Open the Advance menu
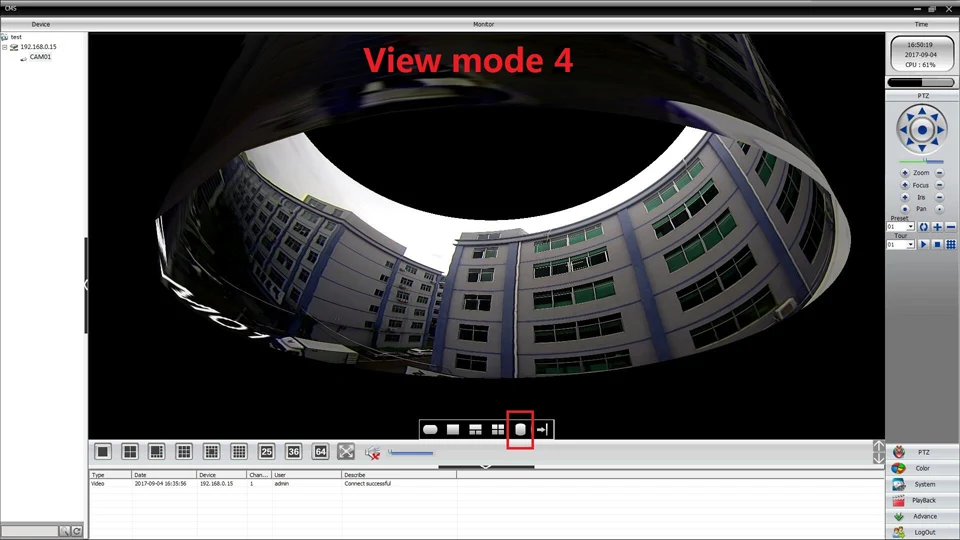960x540 pixels. [922, 516]
